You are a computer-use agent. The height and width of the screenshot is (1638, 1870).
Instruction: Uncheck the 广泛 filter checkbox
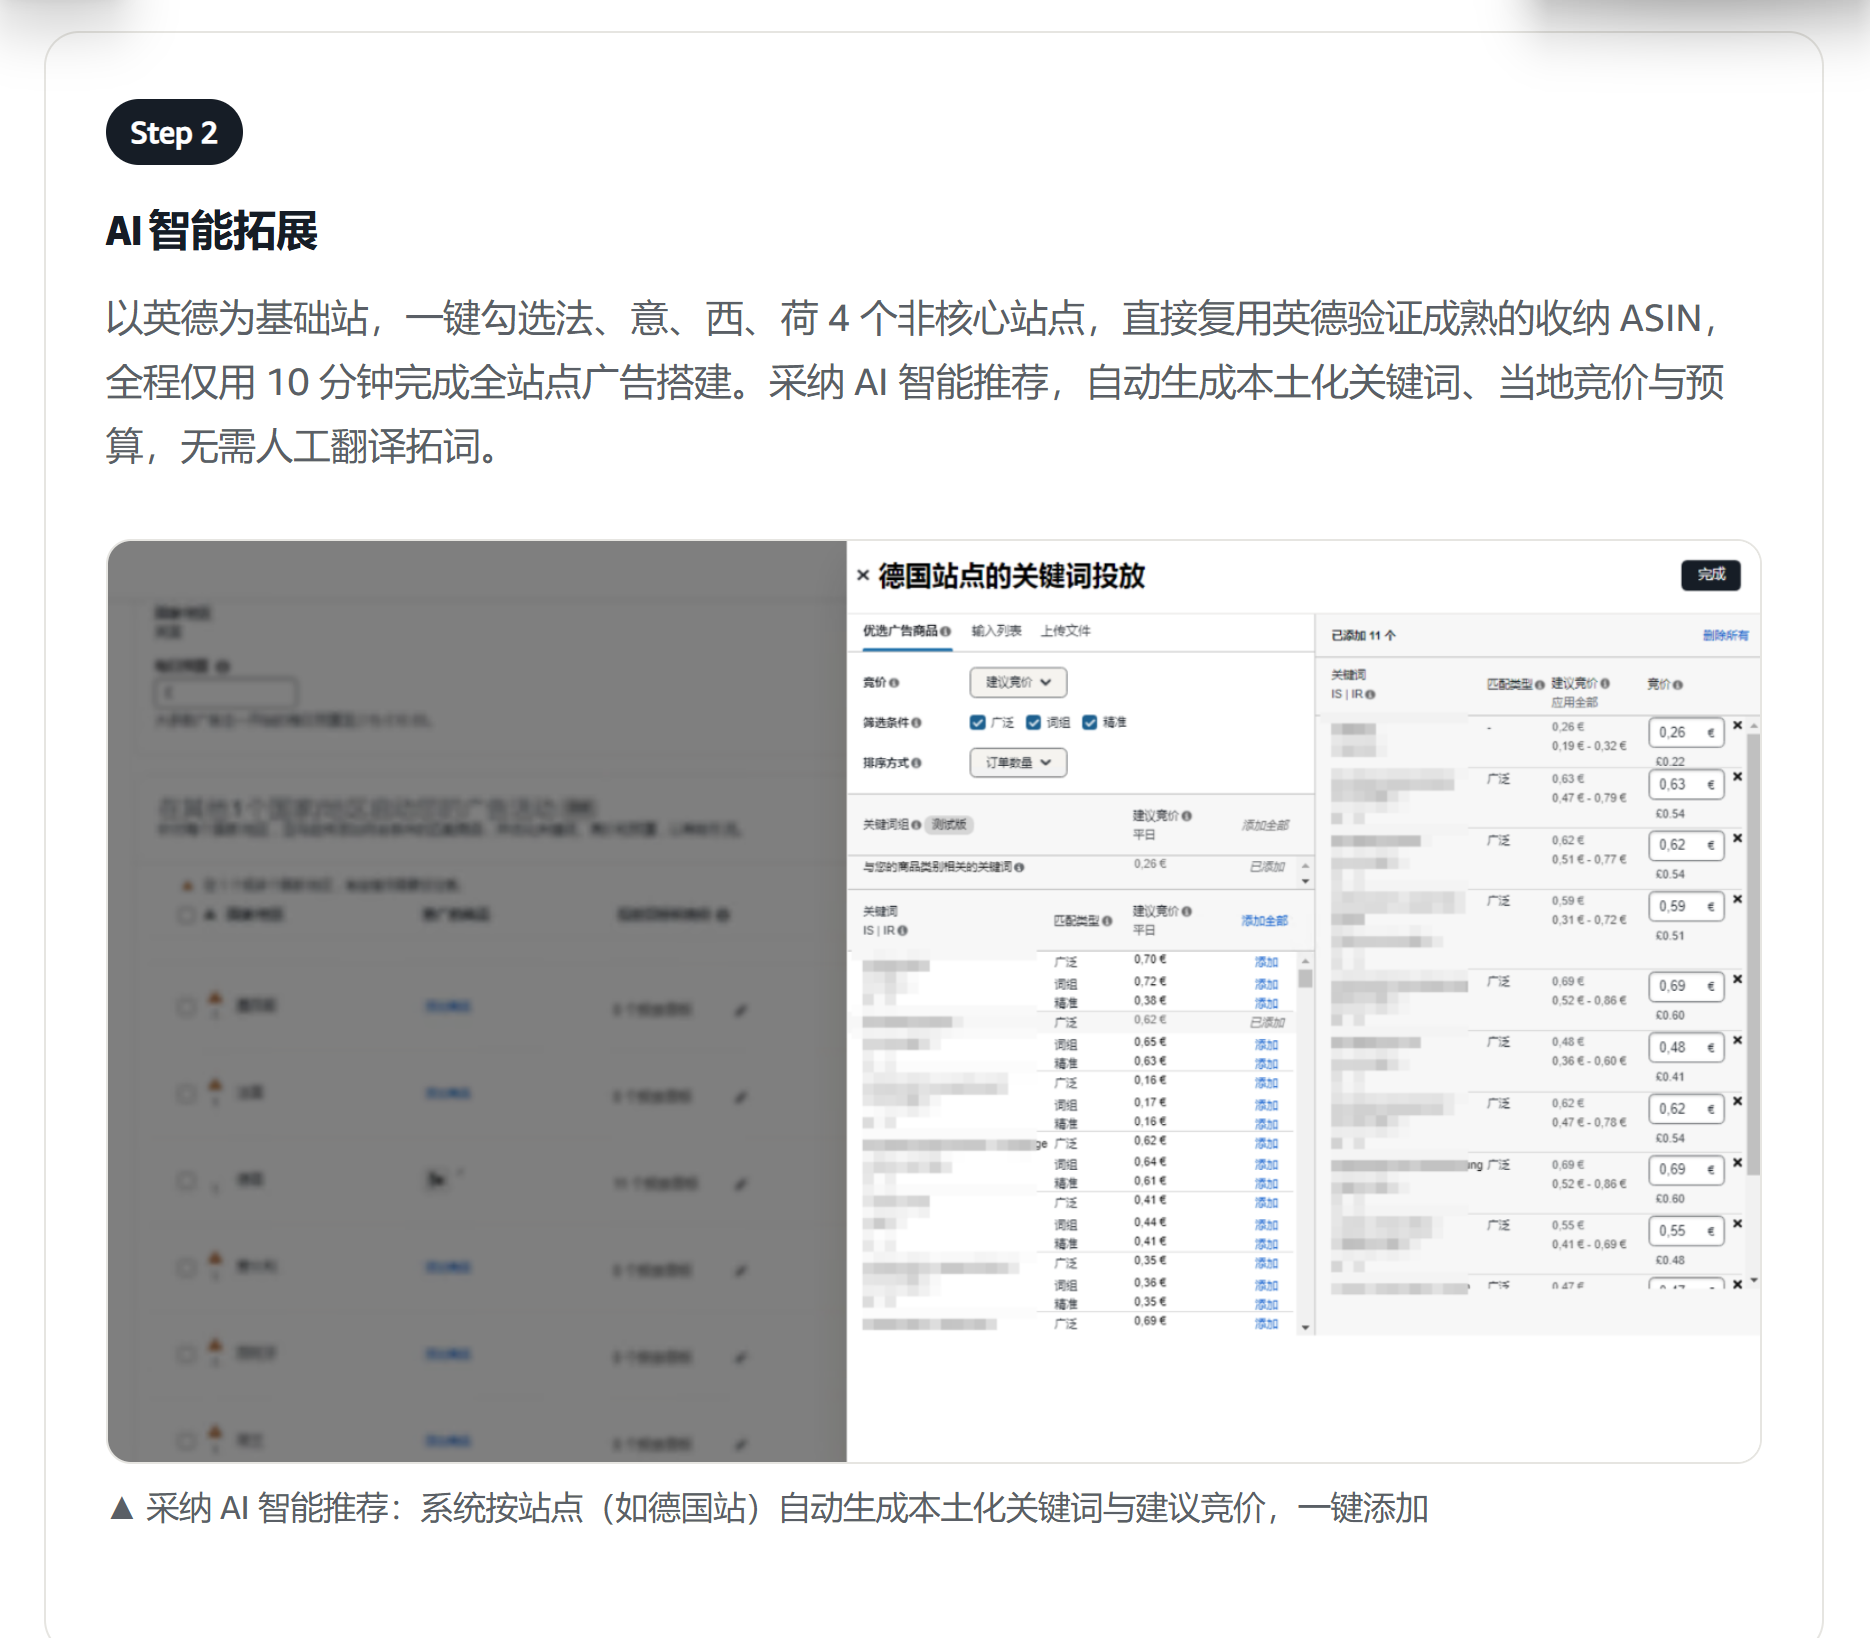(x=977, y=722)
